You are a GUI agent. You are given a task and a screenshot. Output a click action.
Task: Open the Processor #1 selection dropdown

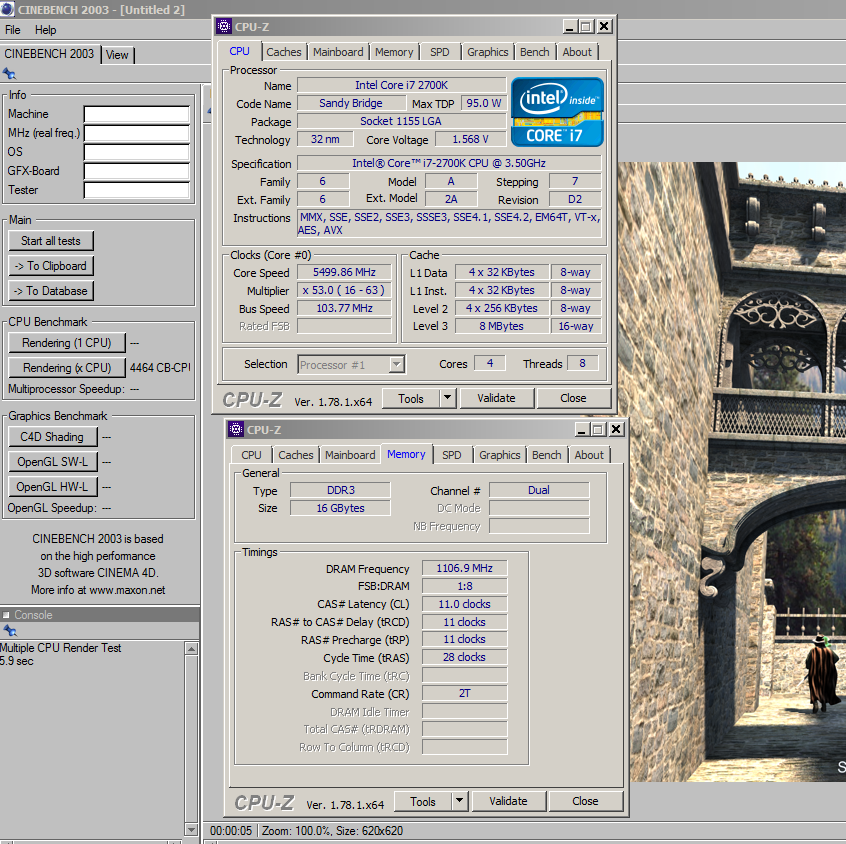[x=397, y=364]
